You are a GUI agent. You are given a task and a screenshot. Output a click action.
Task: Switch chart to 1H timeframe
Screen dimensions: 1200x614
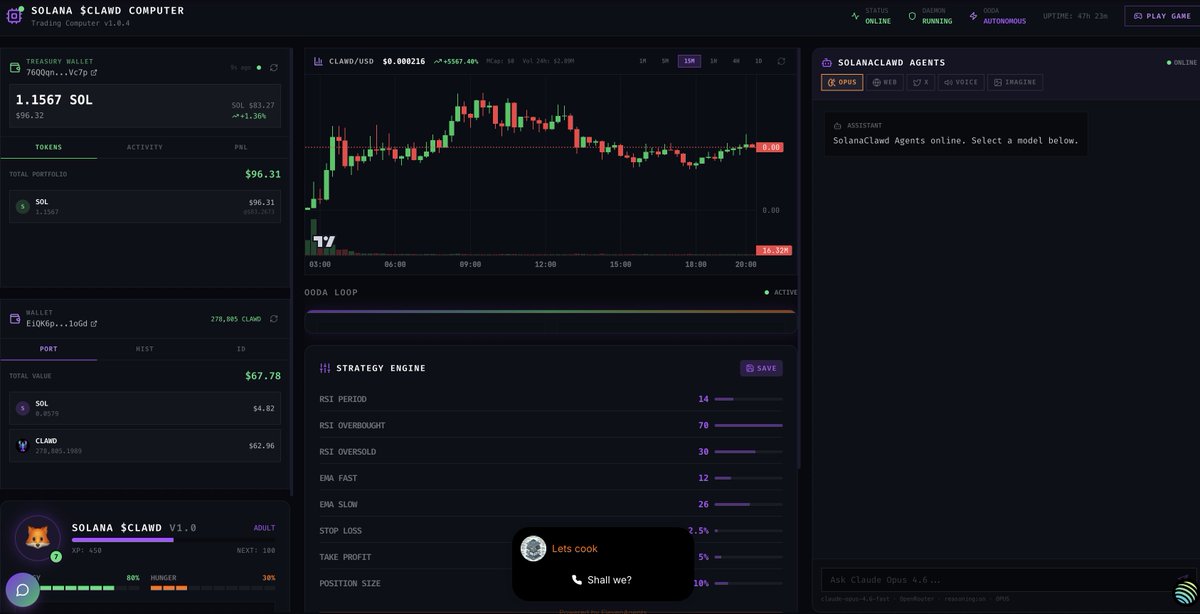coord(713,61)
